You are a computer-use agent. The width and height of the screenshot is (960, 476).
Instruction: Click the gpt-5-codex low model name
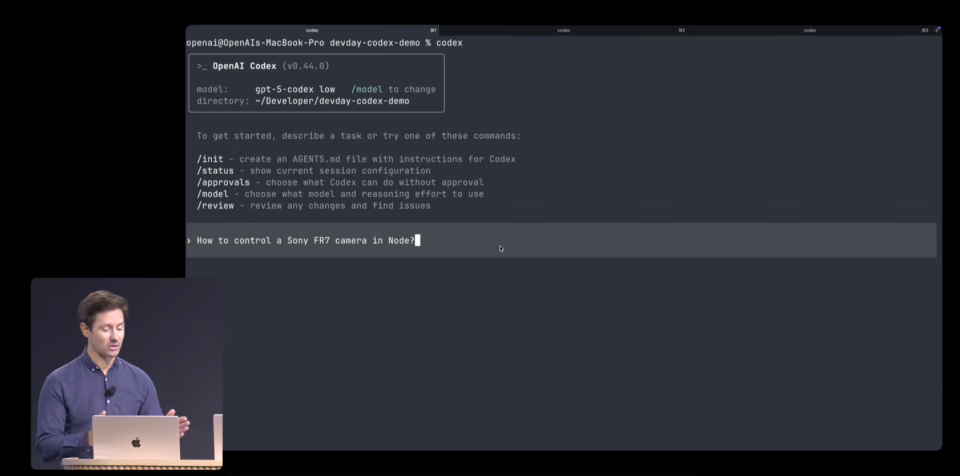click(294, 89)
